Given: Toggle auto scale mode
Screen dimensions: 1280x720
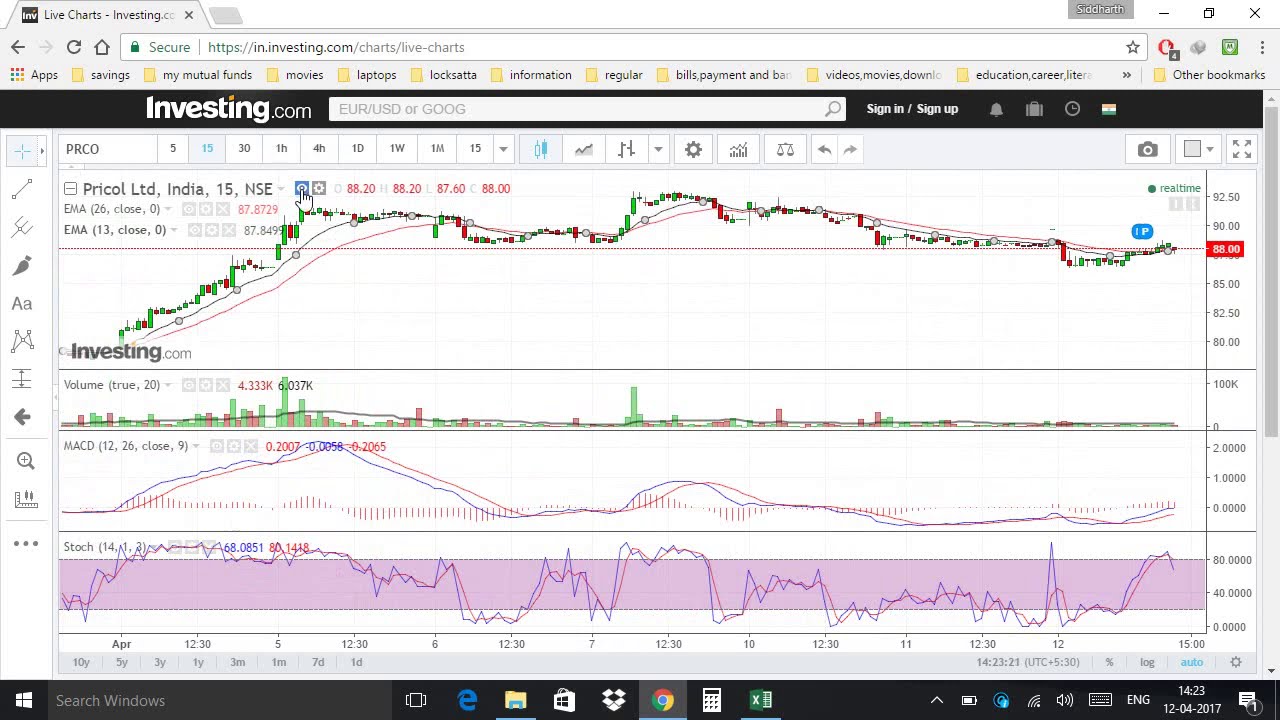Looking at the screenshot, I should pos(1191,662).
